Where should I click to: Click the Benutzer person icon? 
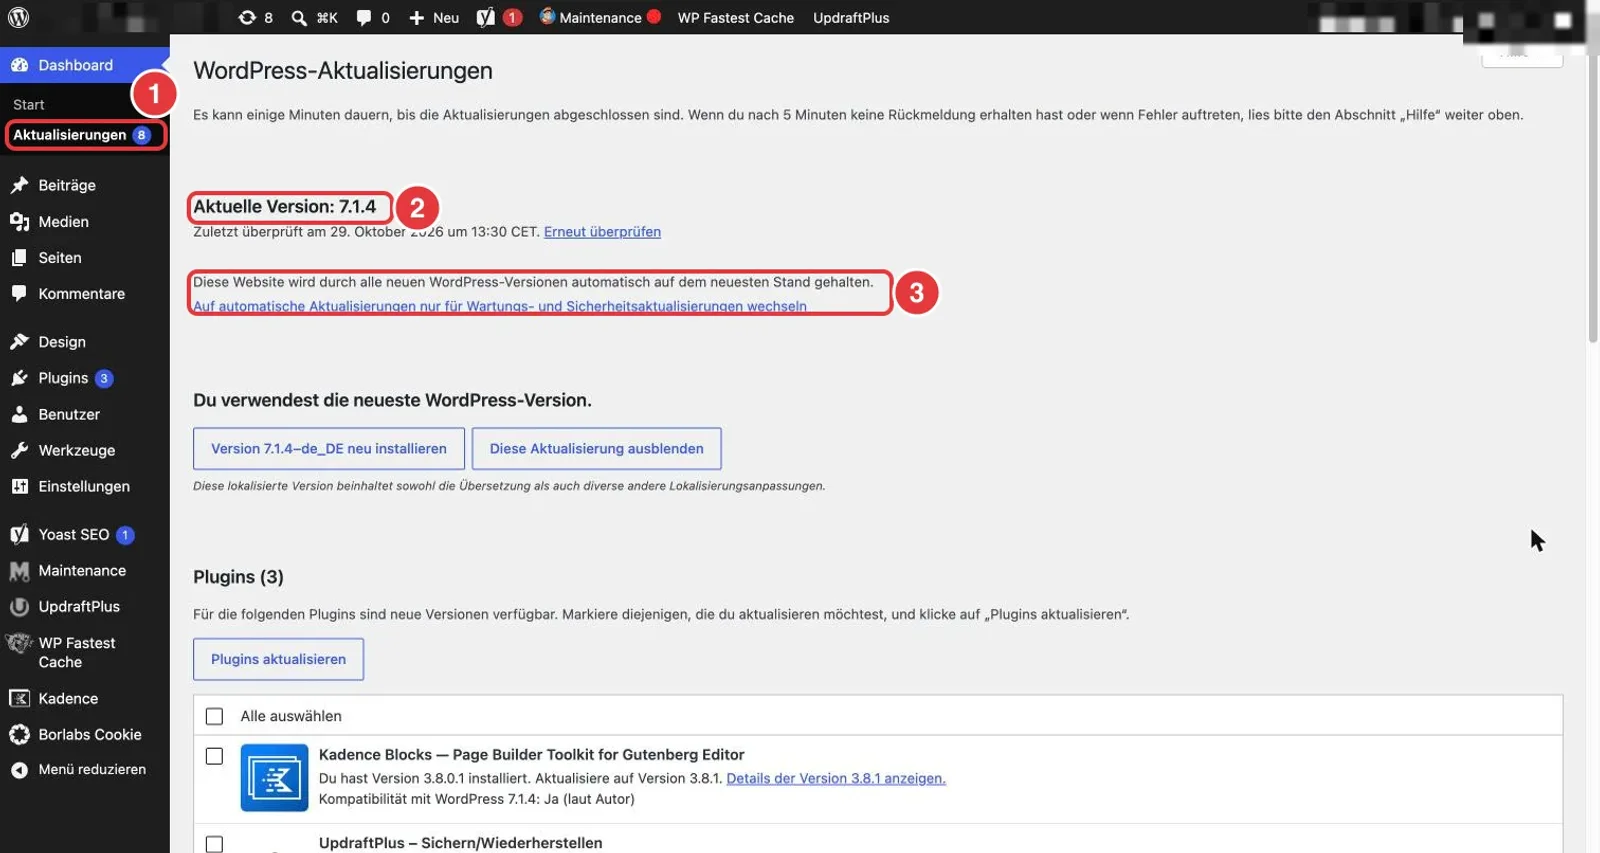pos(19,414)
